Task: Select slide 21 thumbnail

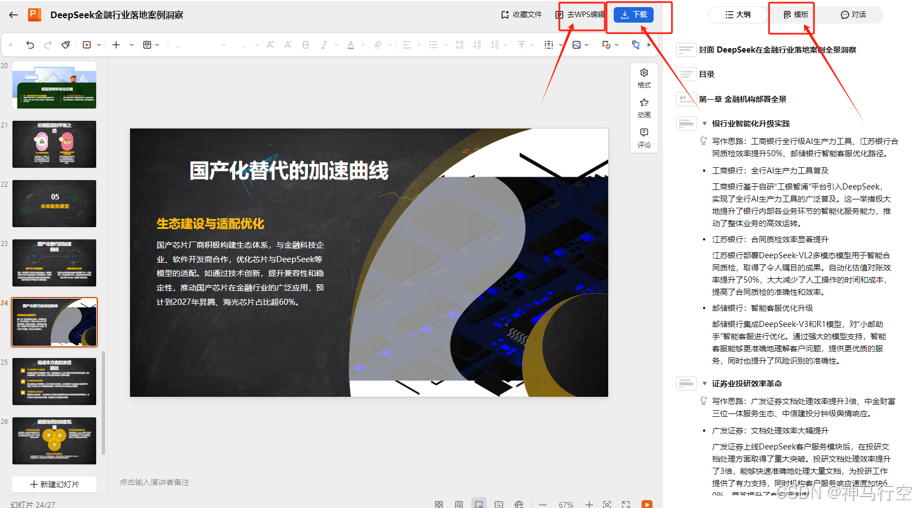Action: click(54, 144)
